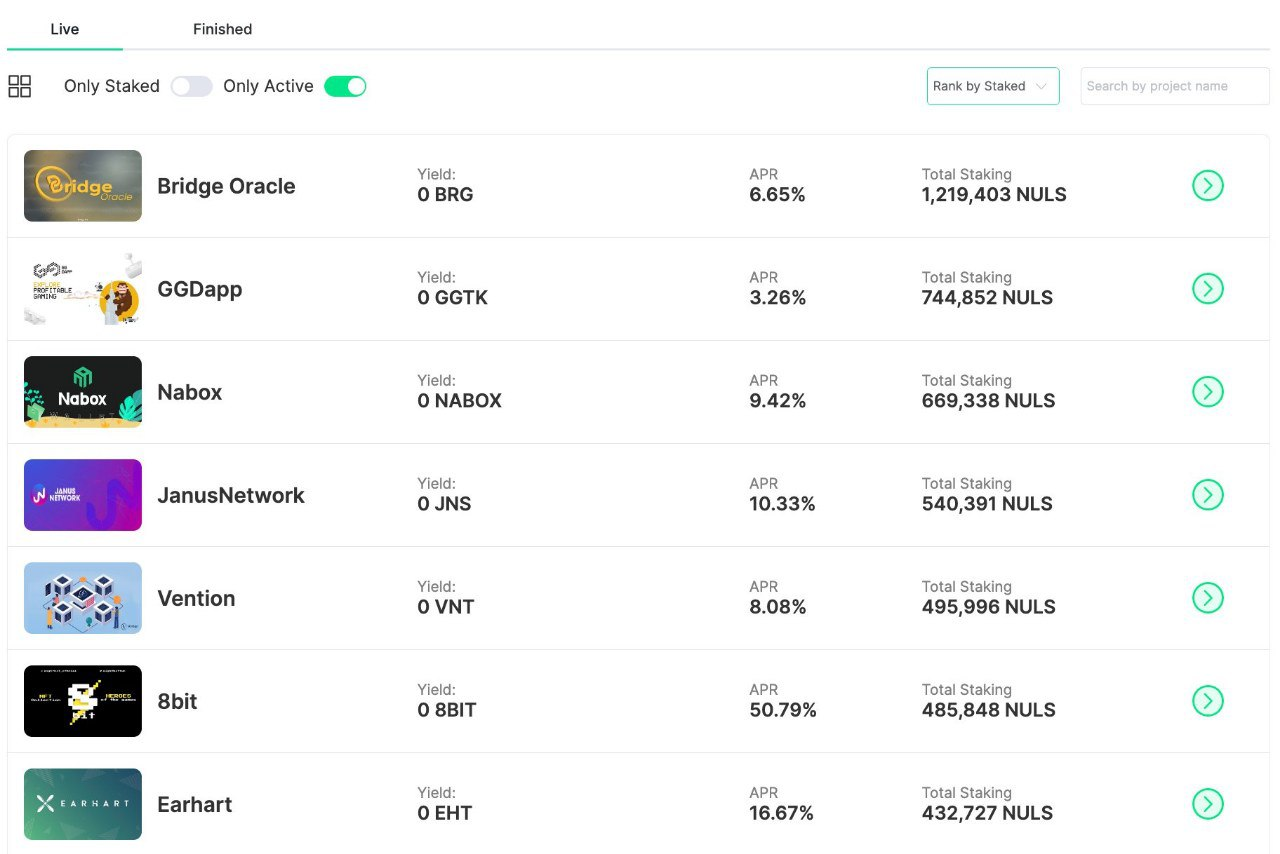Focus the search by project name field
Screen dimensions: 1280x854
coord(1174,86)
